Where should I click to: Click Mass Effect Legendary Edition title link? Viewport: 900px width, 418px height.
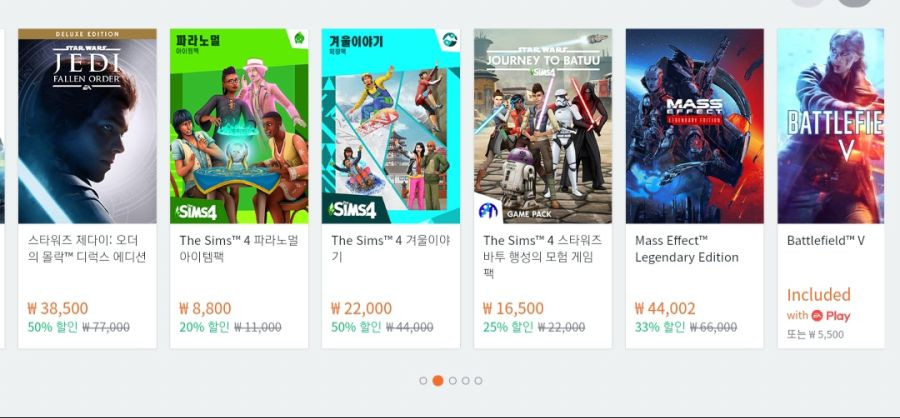pos(686,249)
